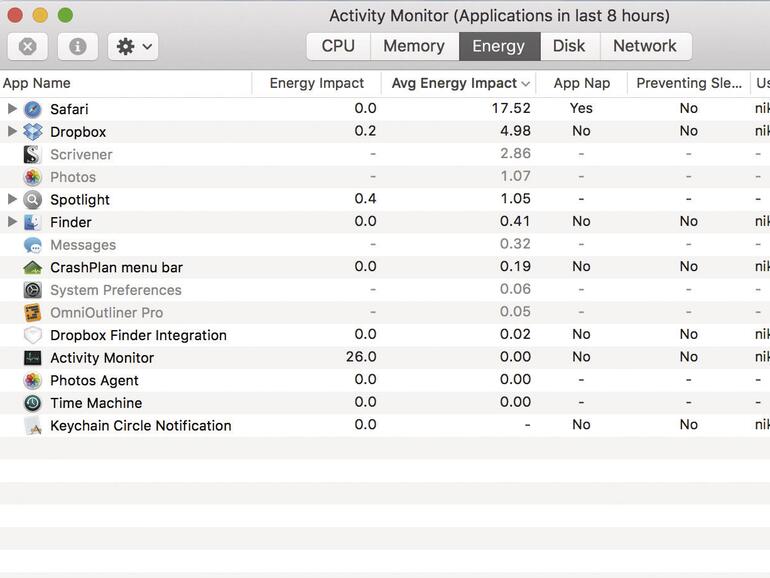Screen dimensions: 770x578
Task: Click the Time Machine clock icon
Action: pos(33,403)
